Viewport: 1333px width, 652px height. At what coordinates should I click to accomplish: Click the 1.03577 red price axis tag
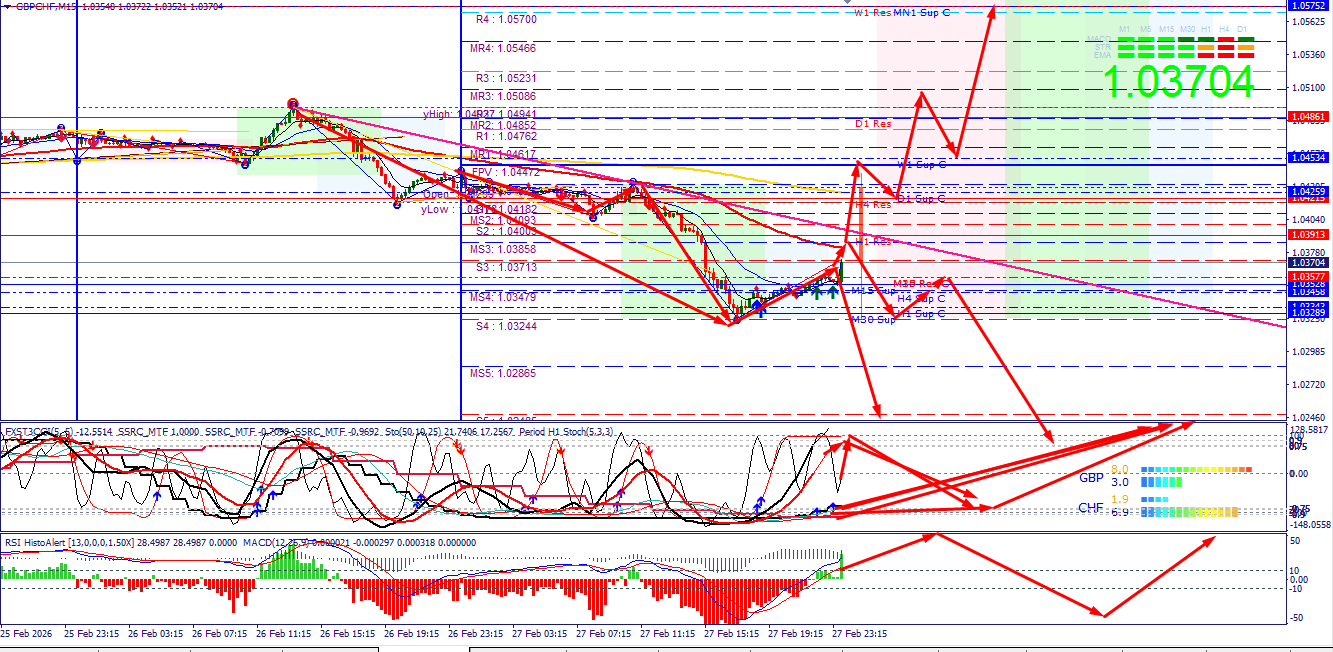click(1309, 276)
